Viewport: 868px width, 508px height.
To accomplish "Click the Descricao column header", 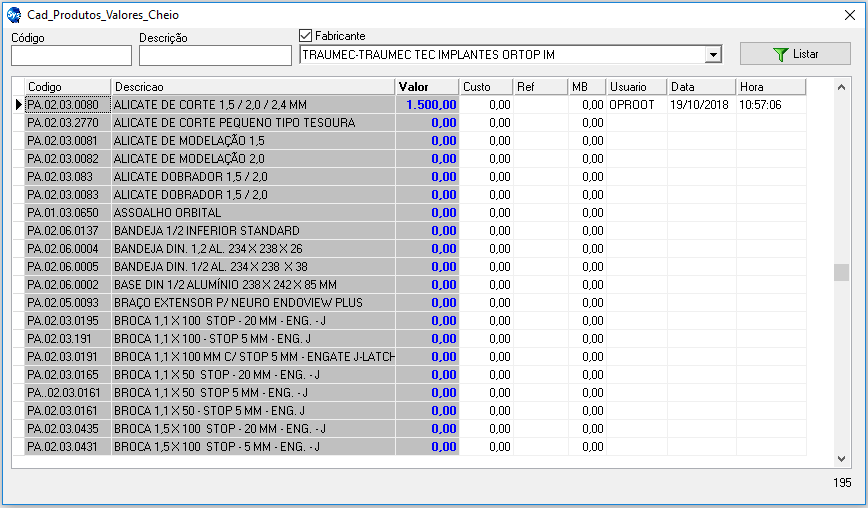I will [253, 87].
